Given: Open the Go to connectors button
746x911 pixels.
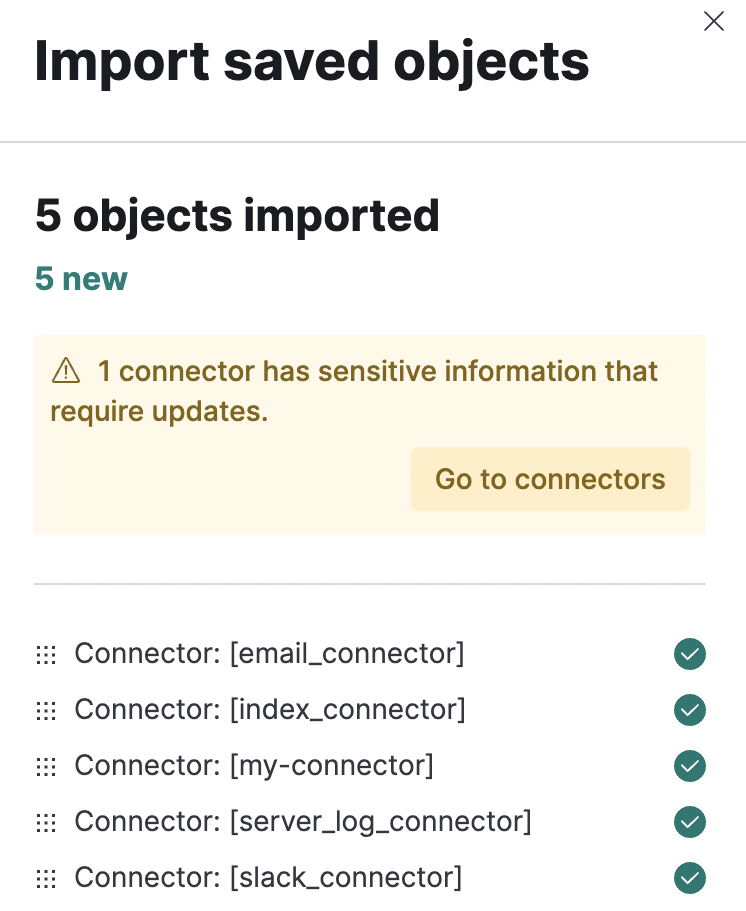Looking at the screenshot, I should point(550,479).
